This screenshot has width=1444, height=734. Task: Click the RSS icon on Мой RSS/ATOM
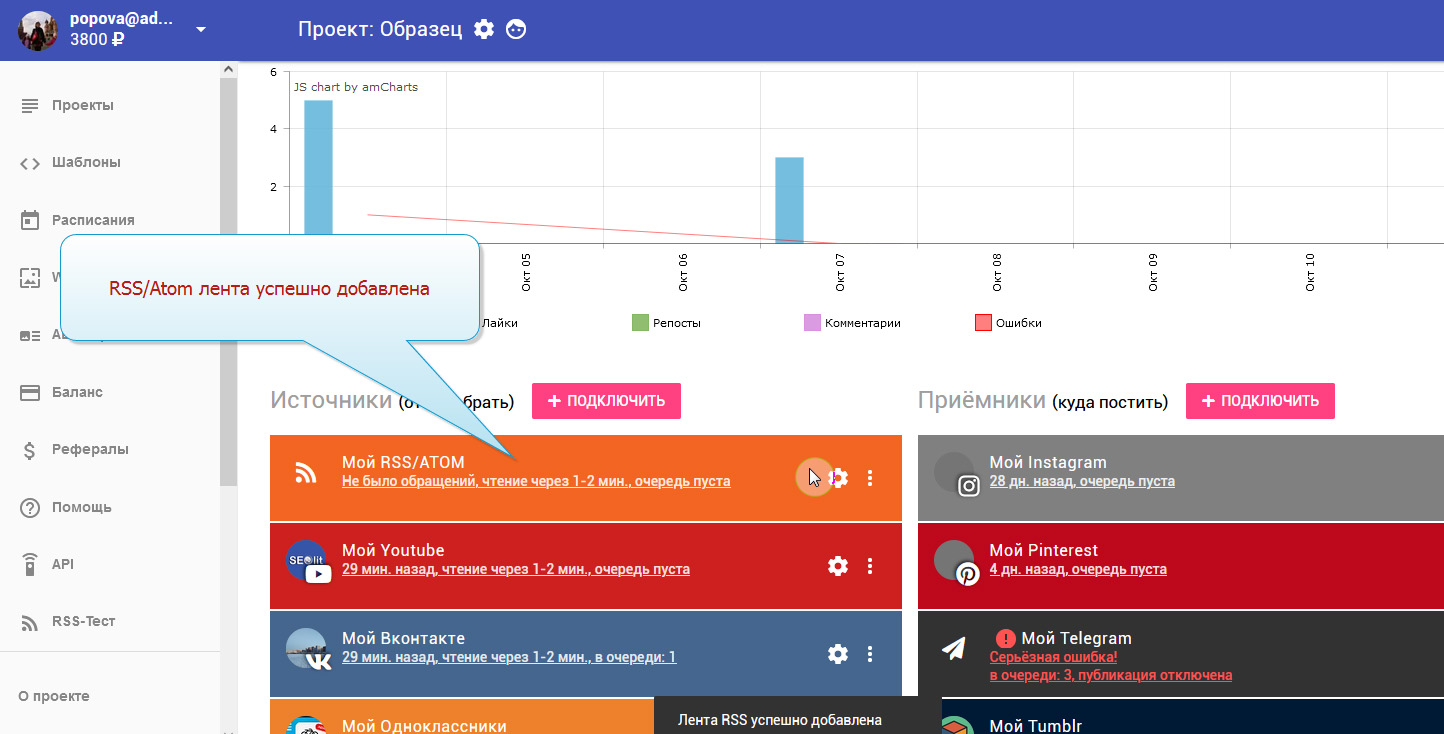305,473
